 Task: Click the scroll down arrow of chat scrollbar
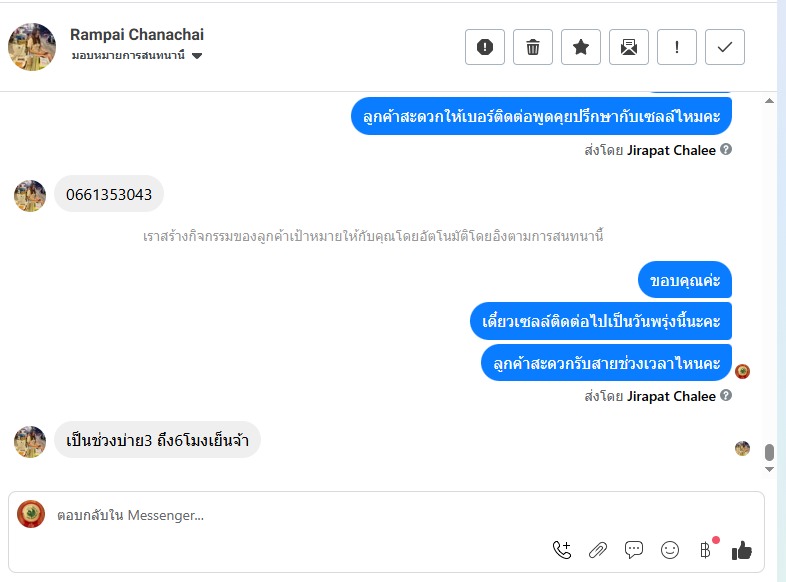[x=769, y=468]
